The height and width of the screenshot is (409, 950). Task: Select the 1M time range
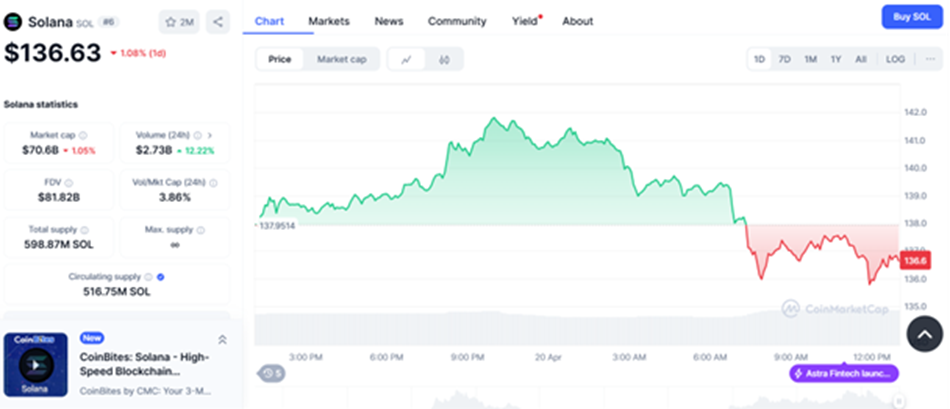pos(811,59)
